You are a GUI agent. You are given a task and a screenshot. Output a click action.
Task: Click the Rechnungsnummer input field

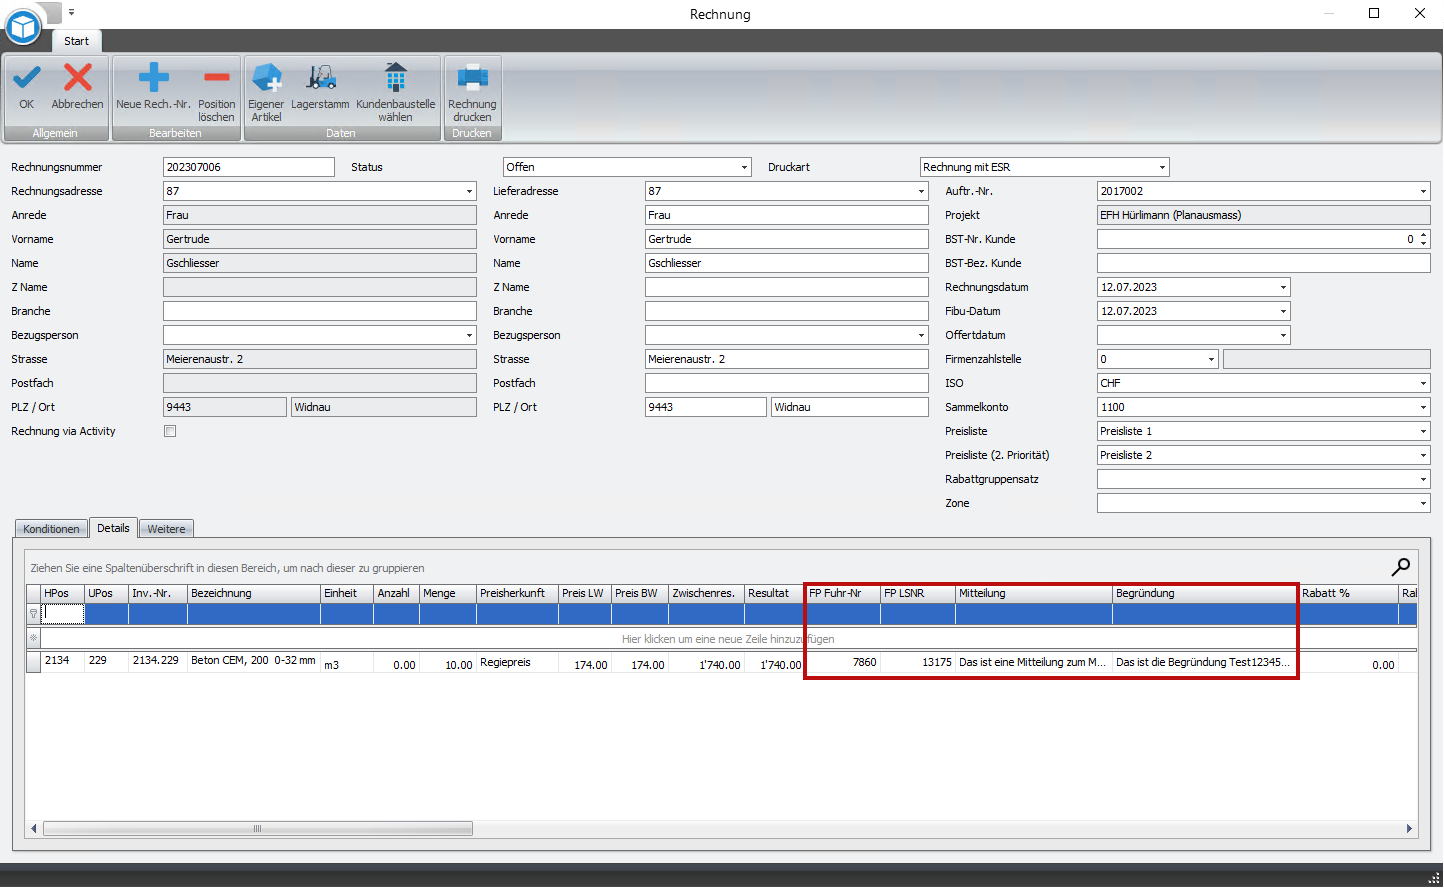coord(248,167)
